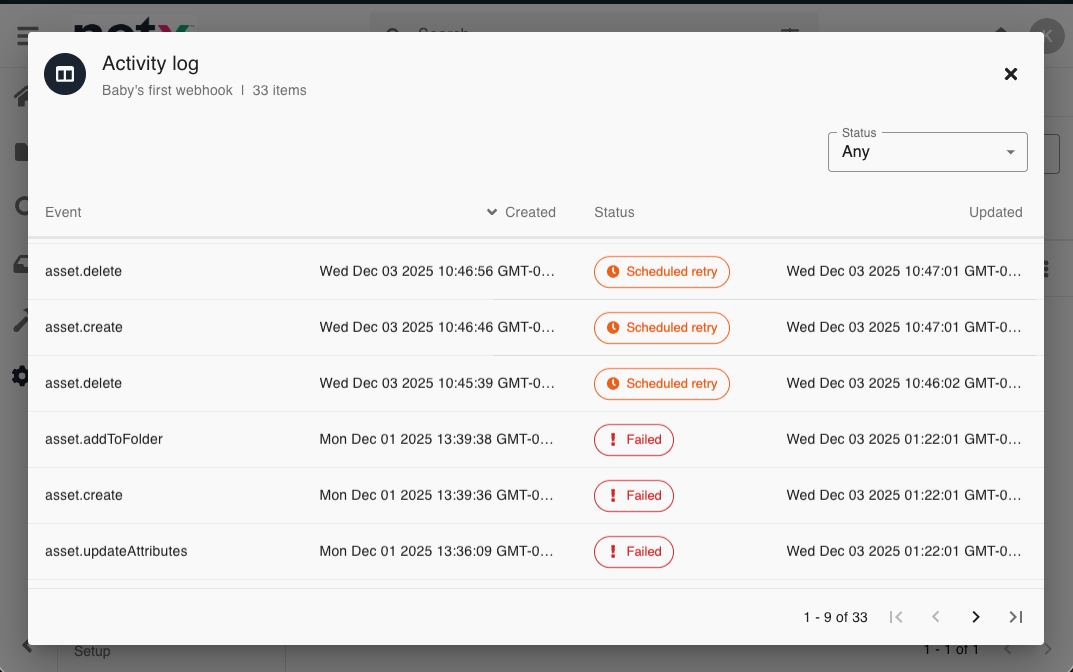Open the user avatar at top right
This screenshot has width=1073, height=672.
[1047, 37]
